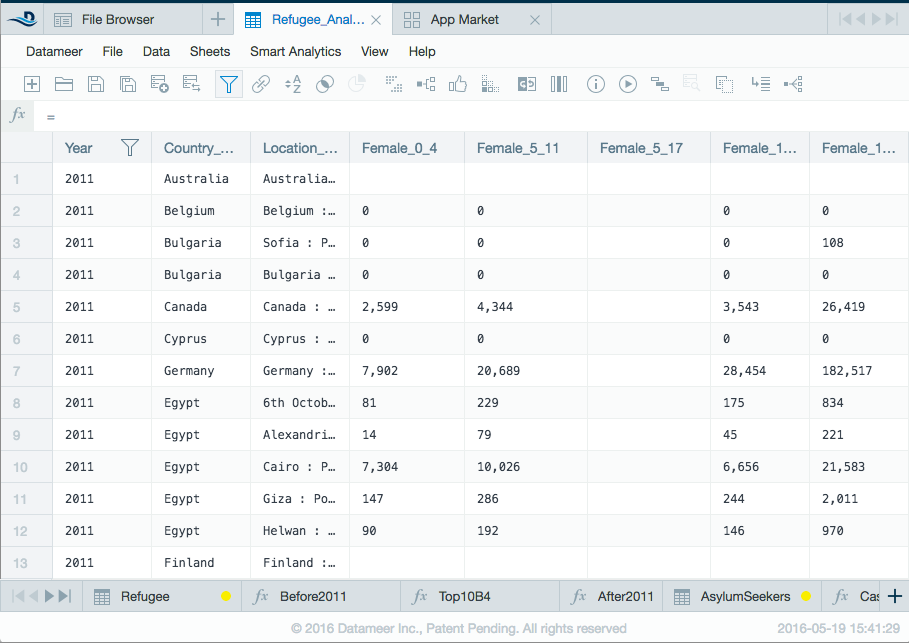The width and height of the screenshot is (909, 643).
Task: Click the Cyprus country cell
Action: [201, 339]
